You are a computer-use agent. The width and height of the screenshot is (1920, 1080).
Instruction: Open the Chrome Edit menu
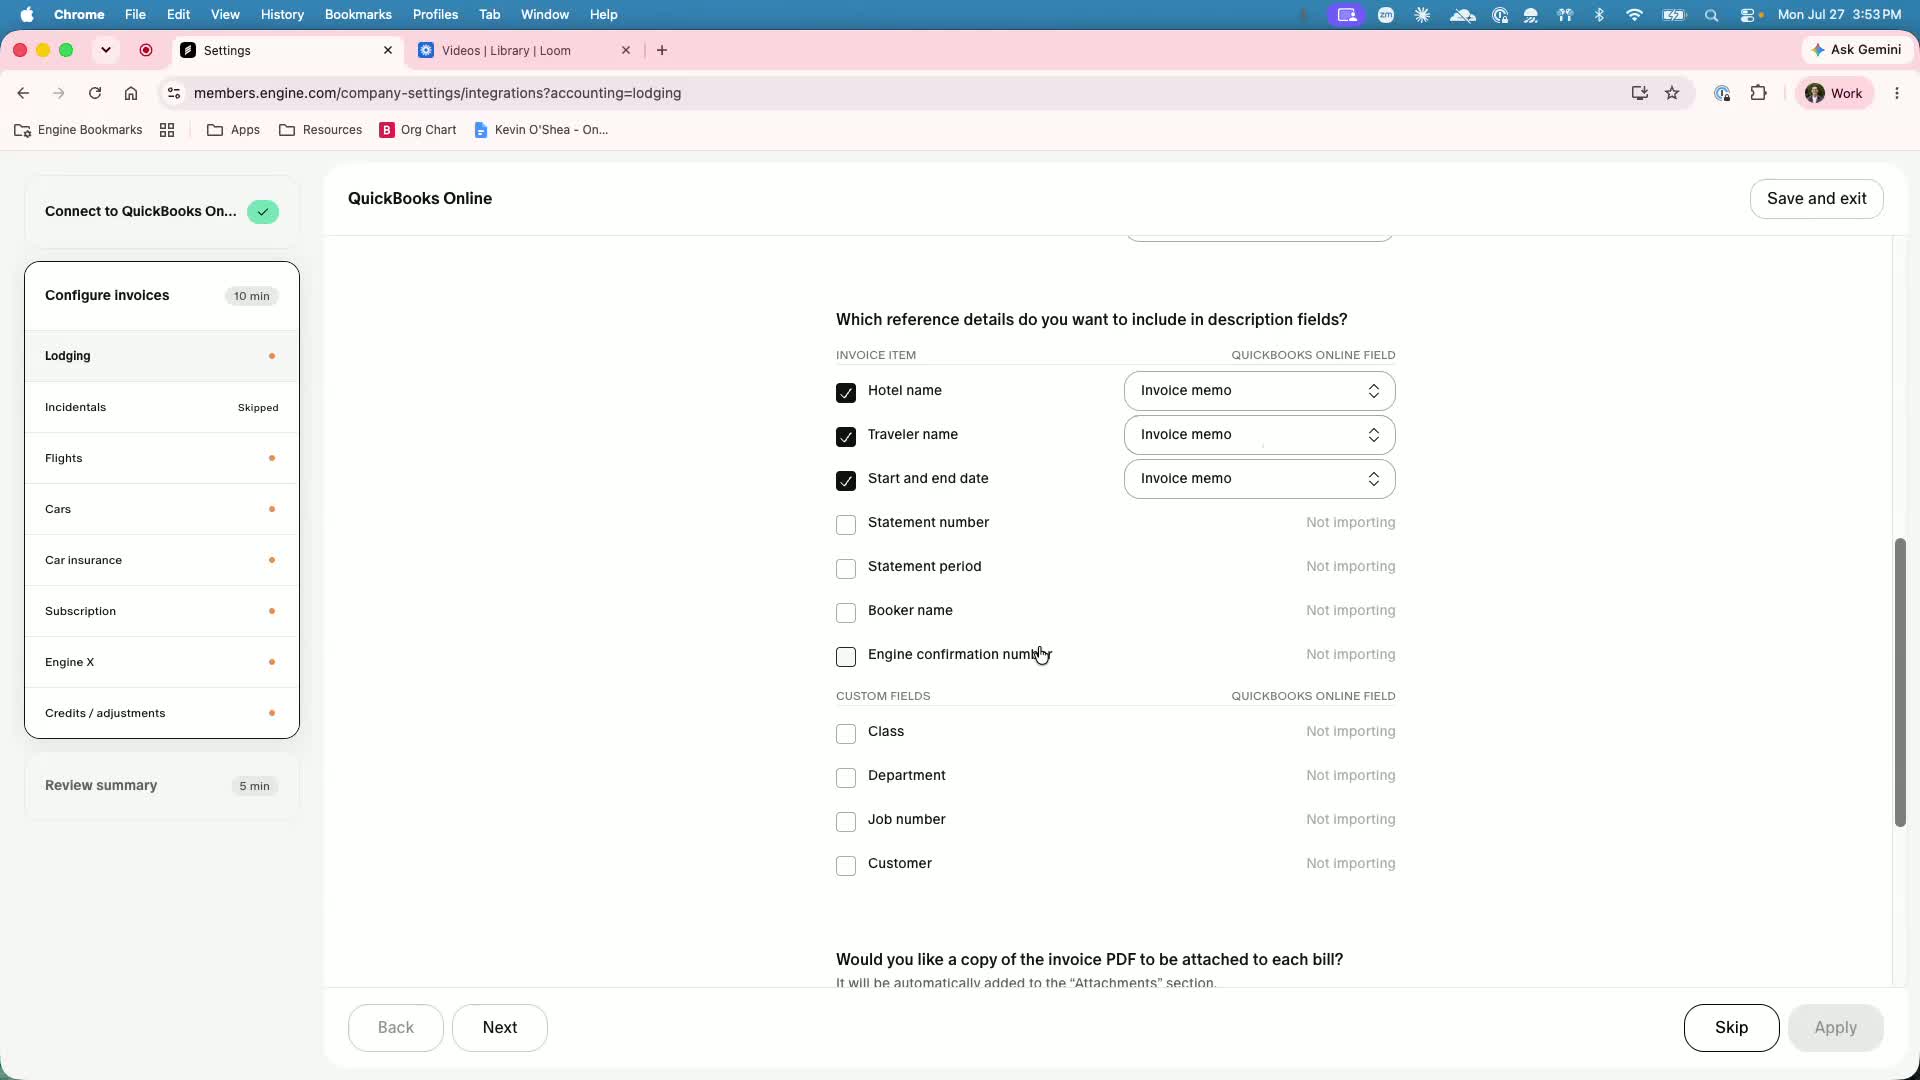pos(178,14)
